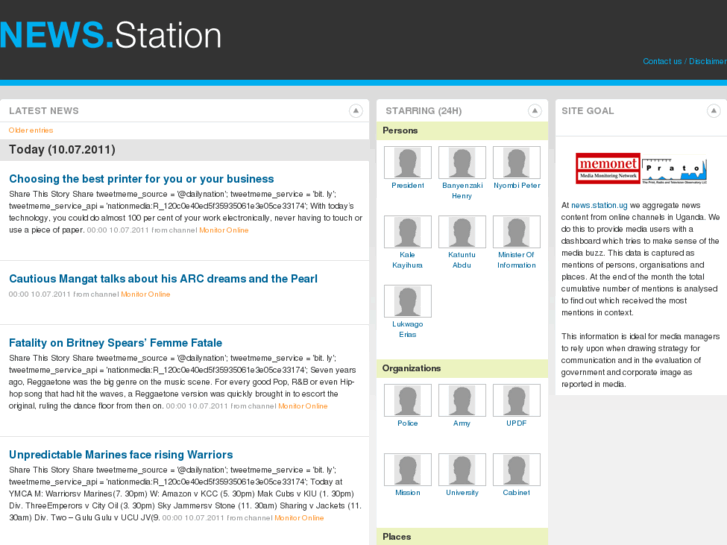View Minister Of Information avatar image
This screenshot has height=545, width=727.
pyautogui.click(x=517, y=231)
